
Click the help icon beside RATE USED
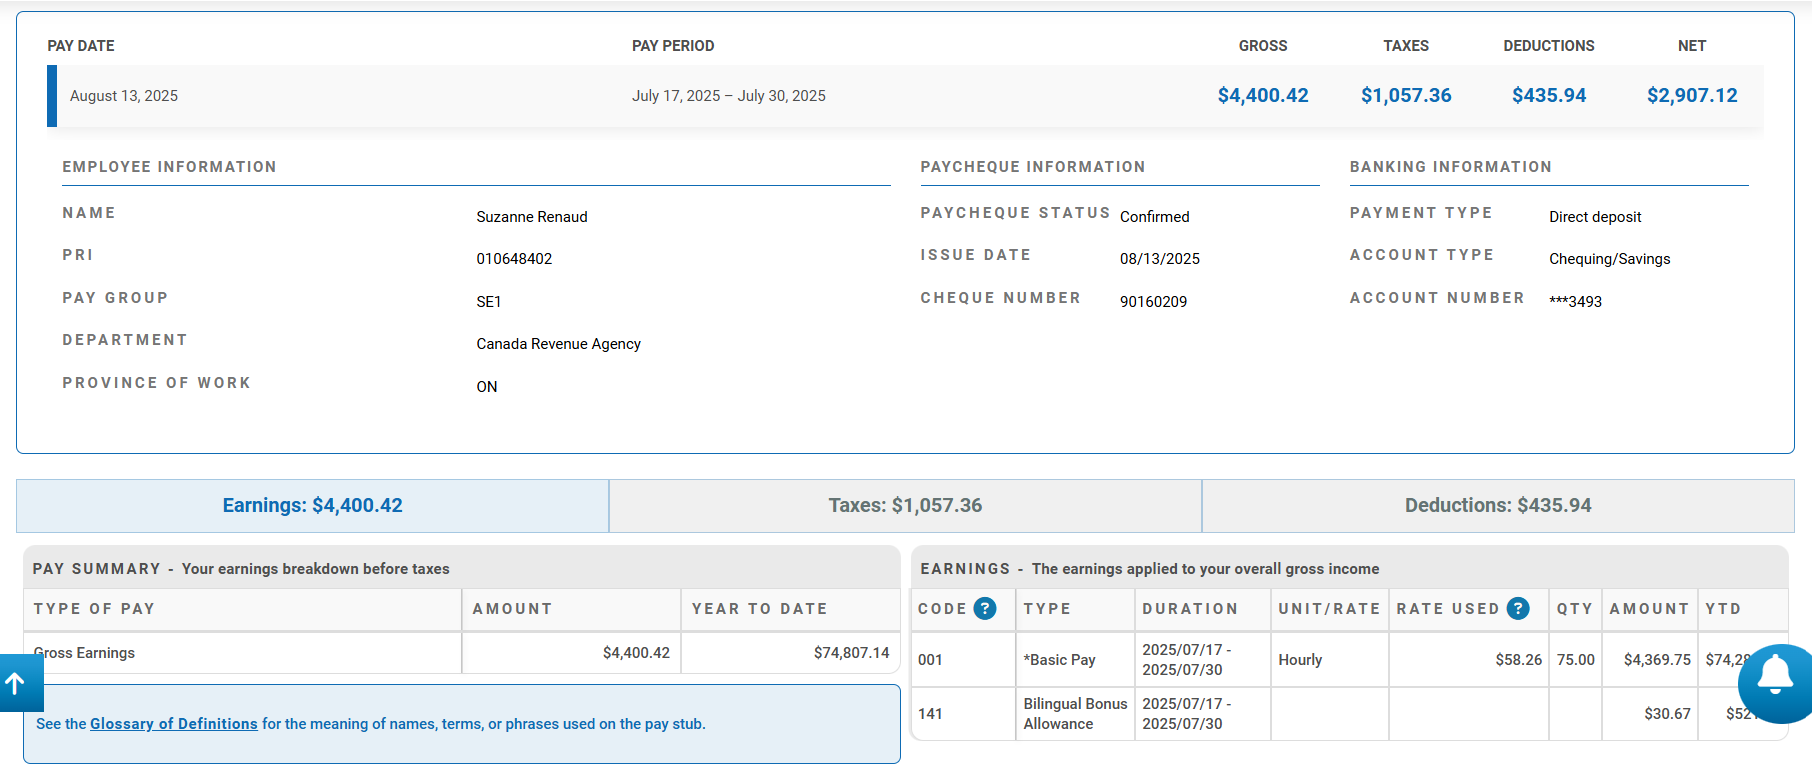pyautogui.click(x=1518, y=609)
